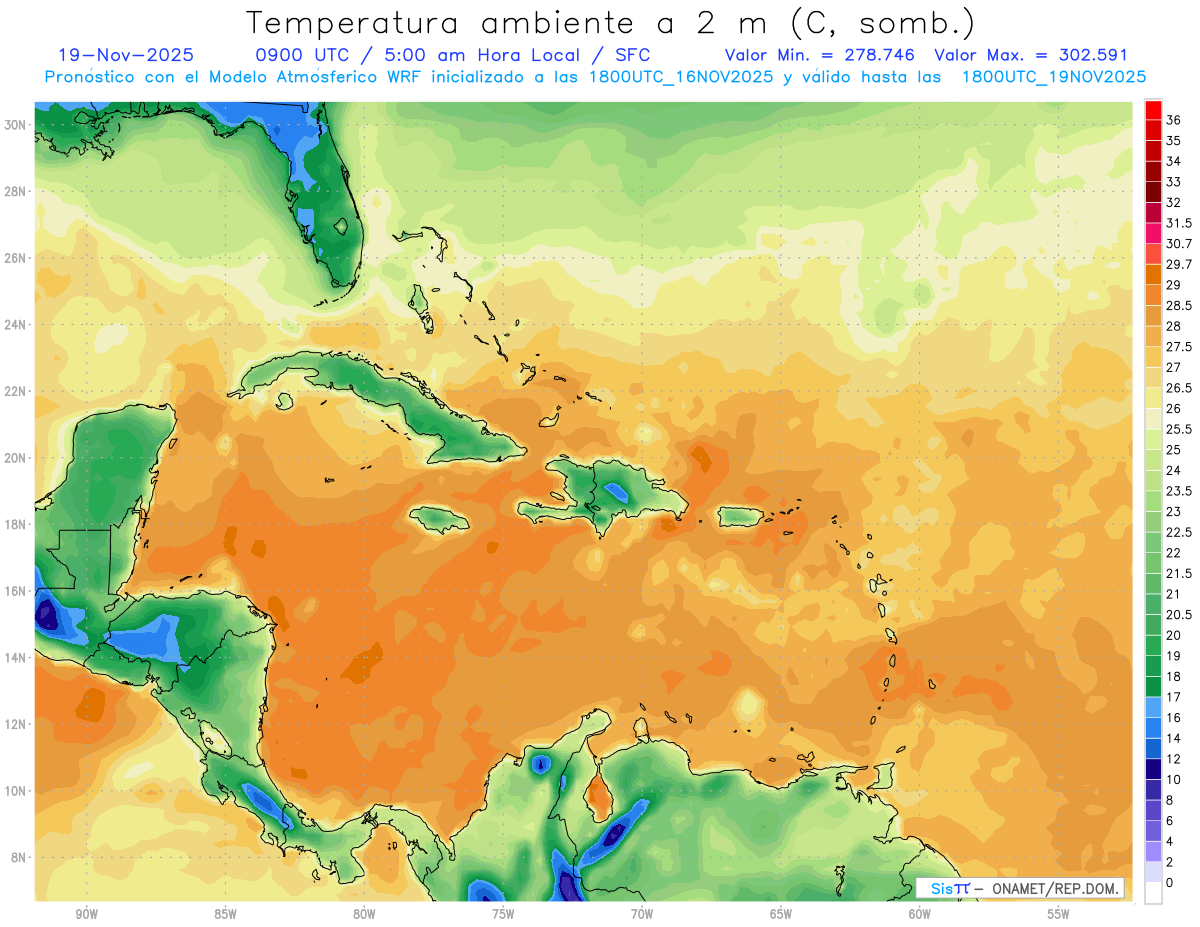1200x927 pixels.
Task: Click the 75W longitude axis label
Action: (503, 914)
